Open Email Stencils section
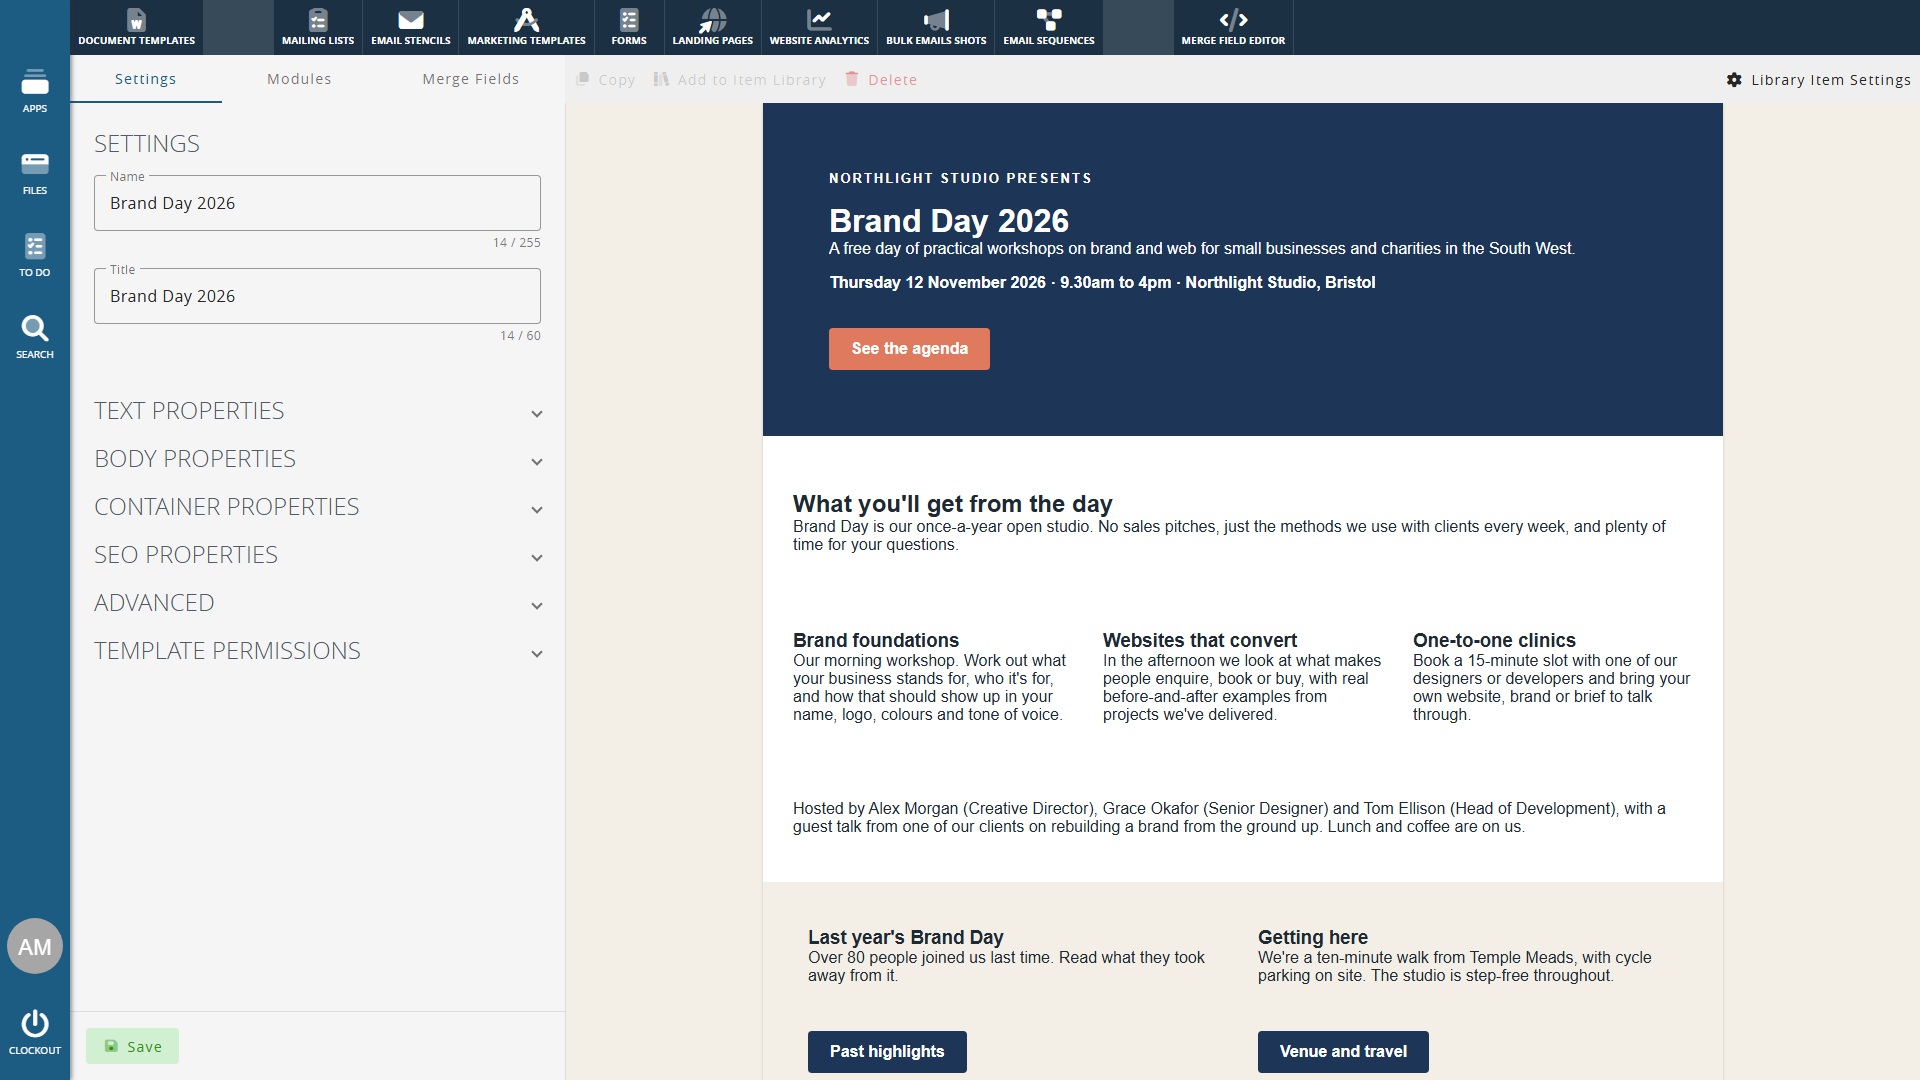This screenshot has width=1920, height=1080. tap(411, 27)
